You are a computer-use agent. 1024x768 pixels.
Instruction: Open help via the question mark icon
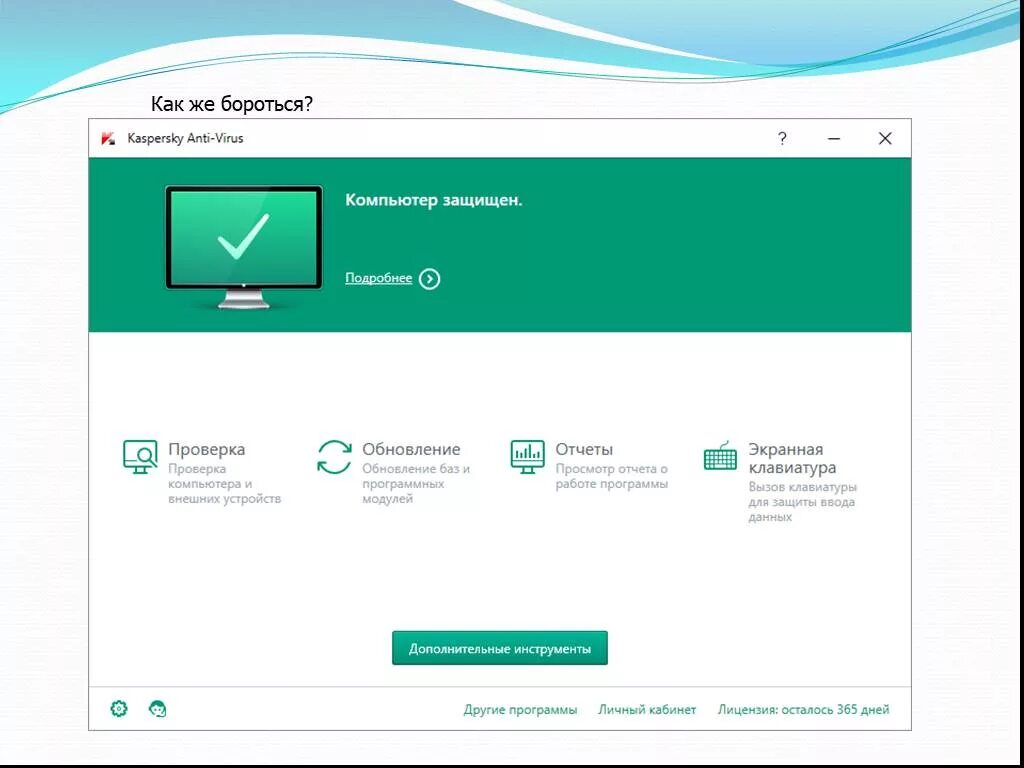click(782, 138)
